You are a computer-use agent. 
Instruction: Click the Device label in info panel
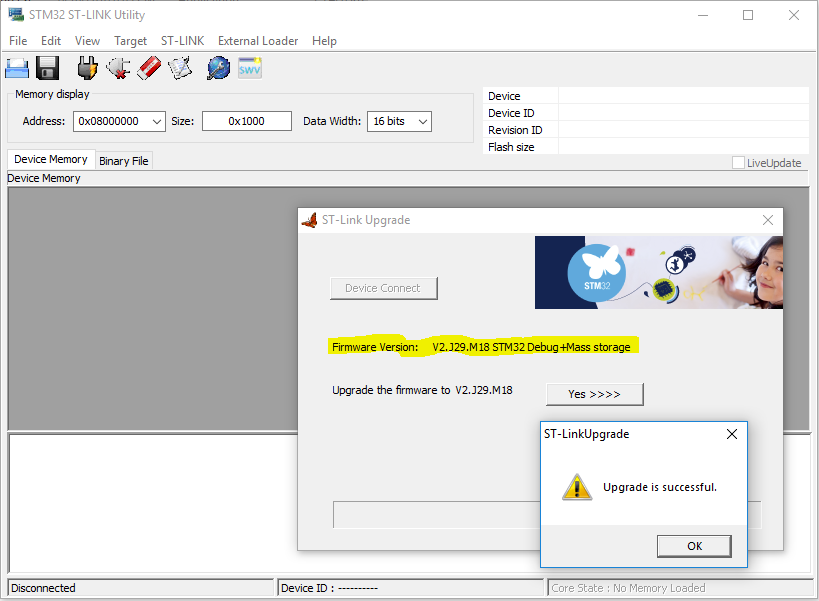[x=504, y=96]
